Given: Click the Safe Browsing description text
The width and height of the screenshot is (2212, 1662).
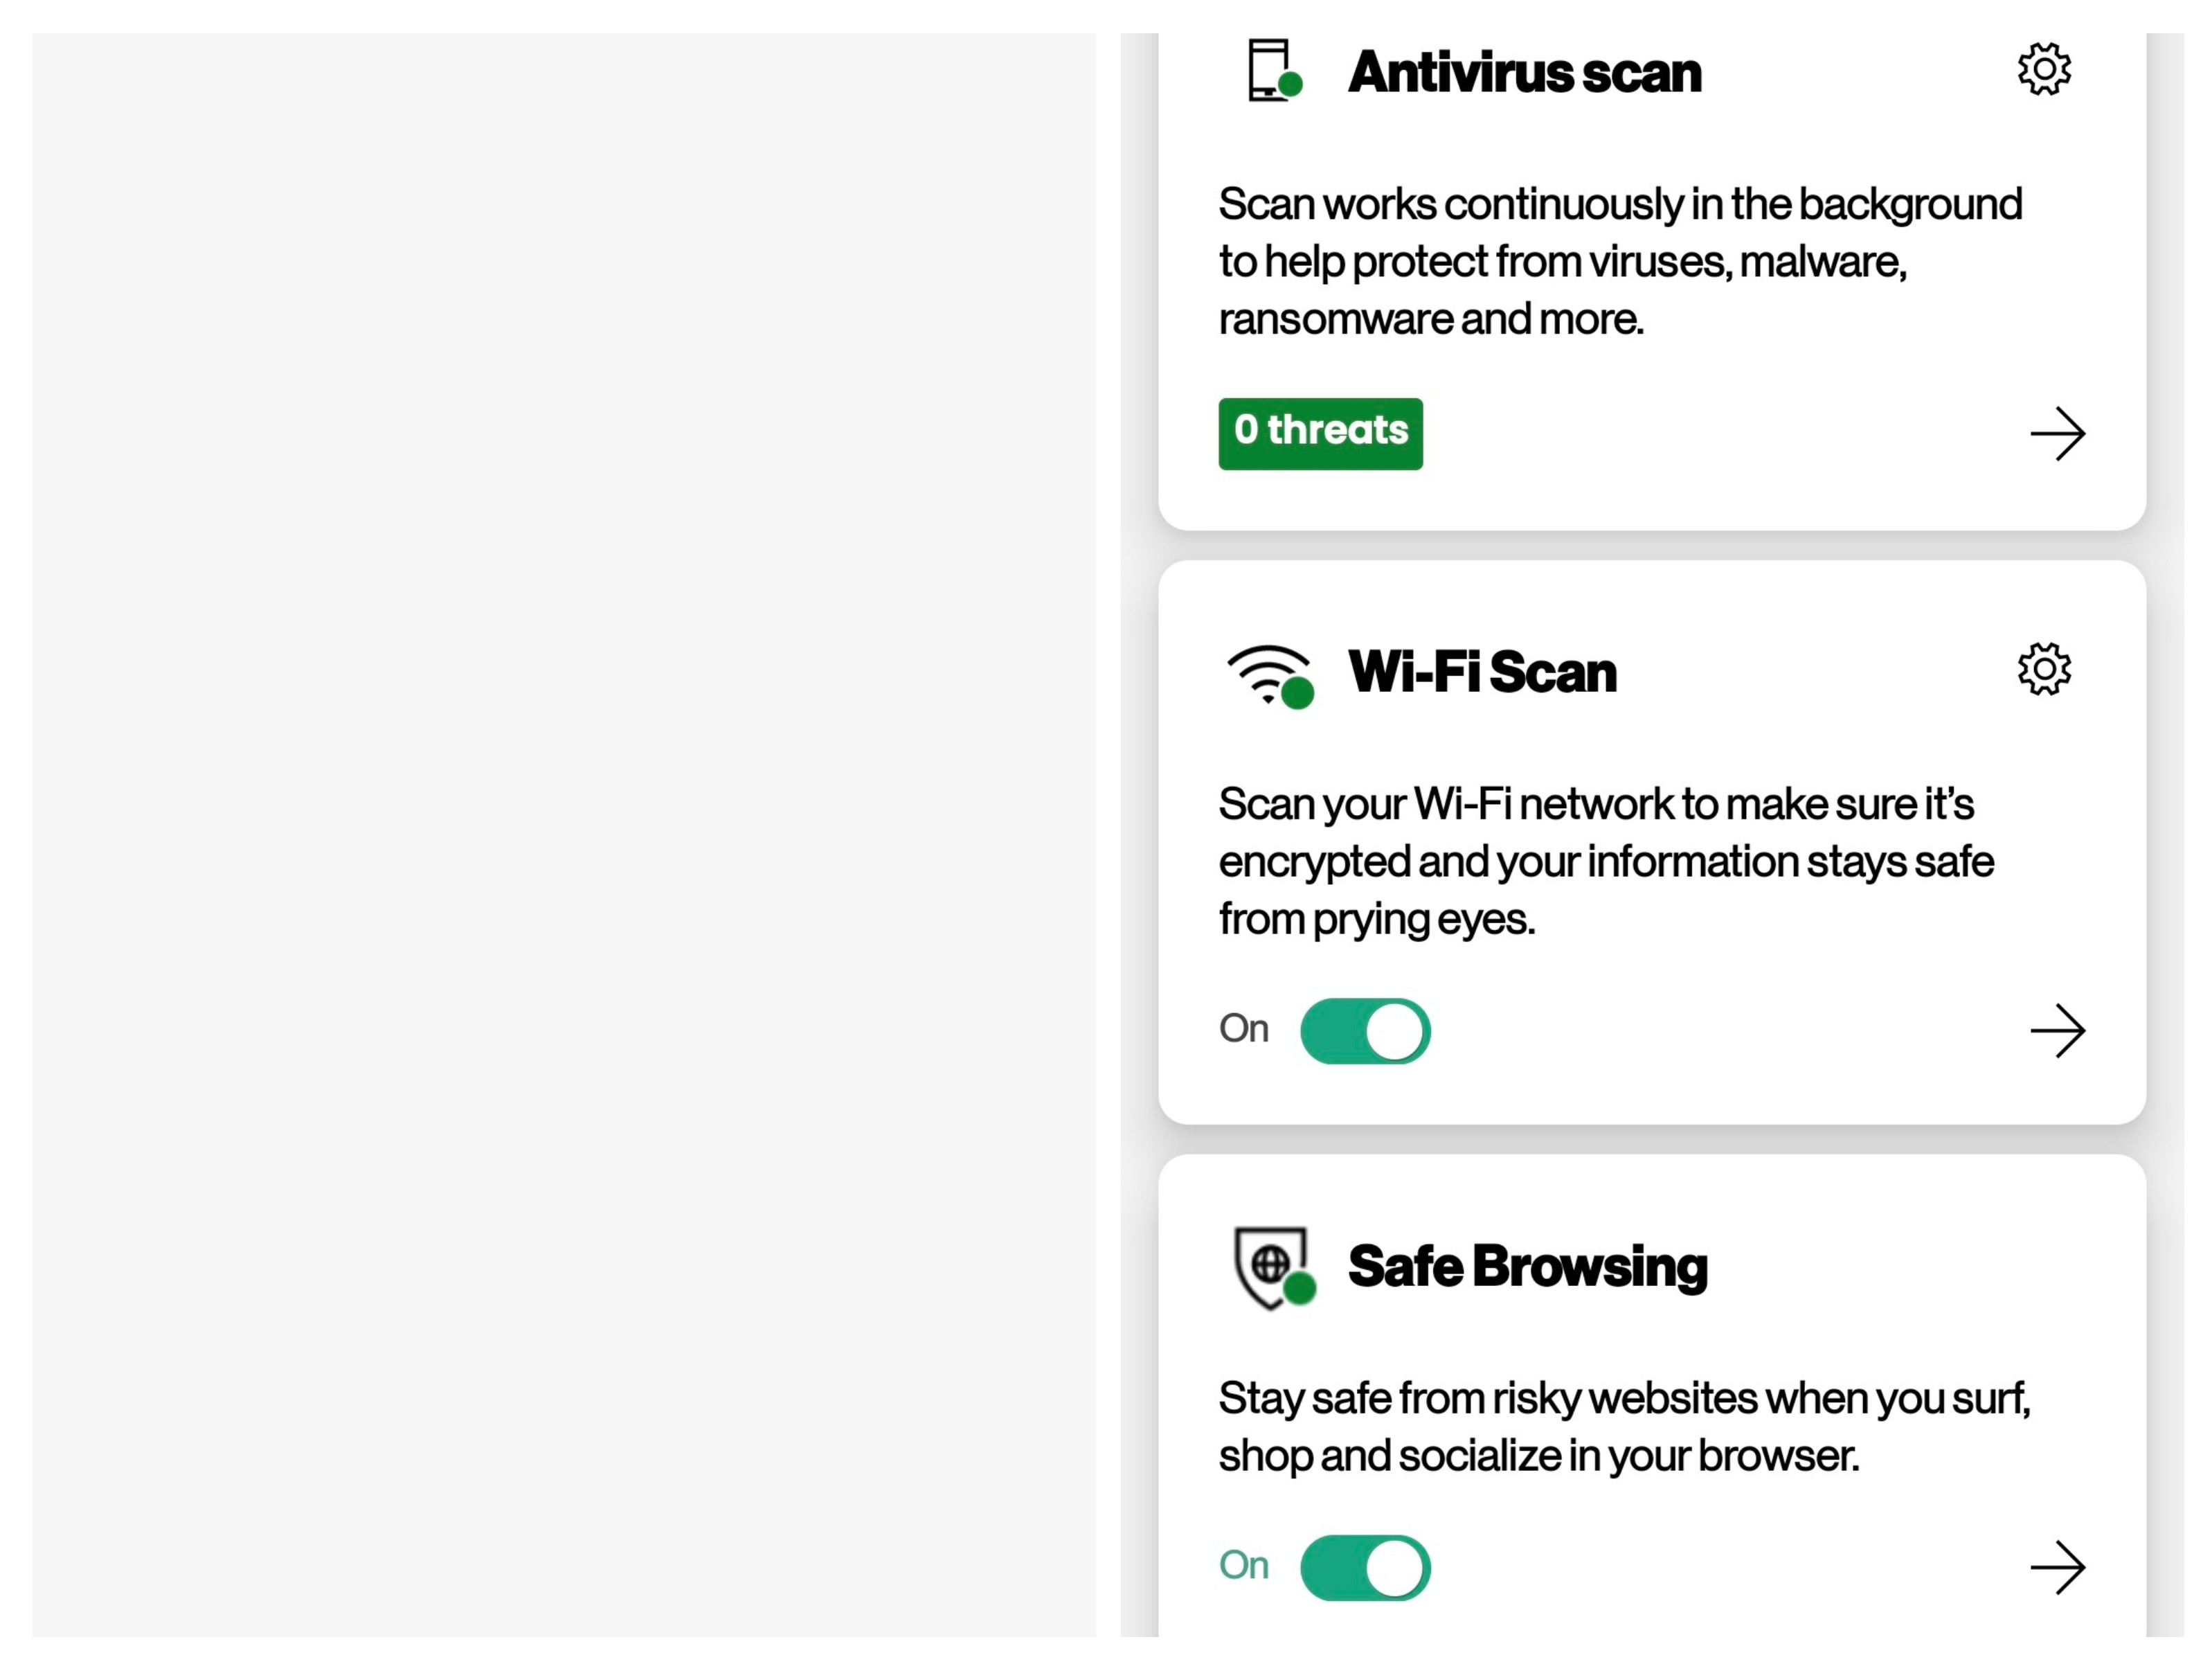Looking at the screenshot, I should tap(1624, 1426).
